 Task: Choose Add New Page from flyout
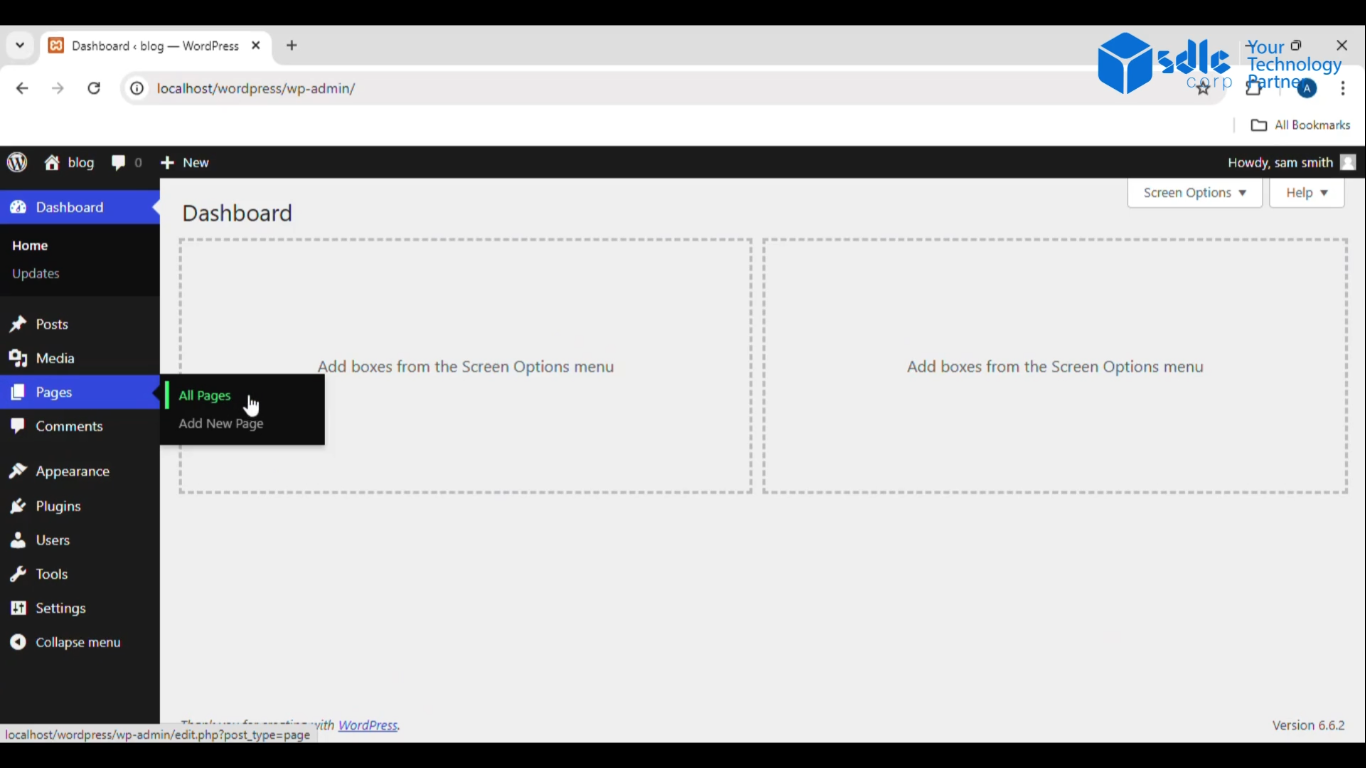(x=221, y=423)
